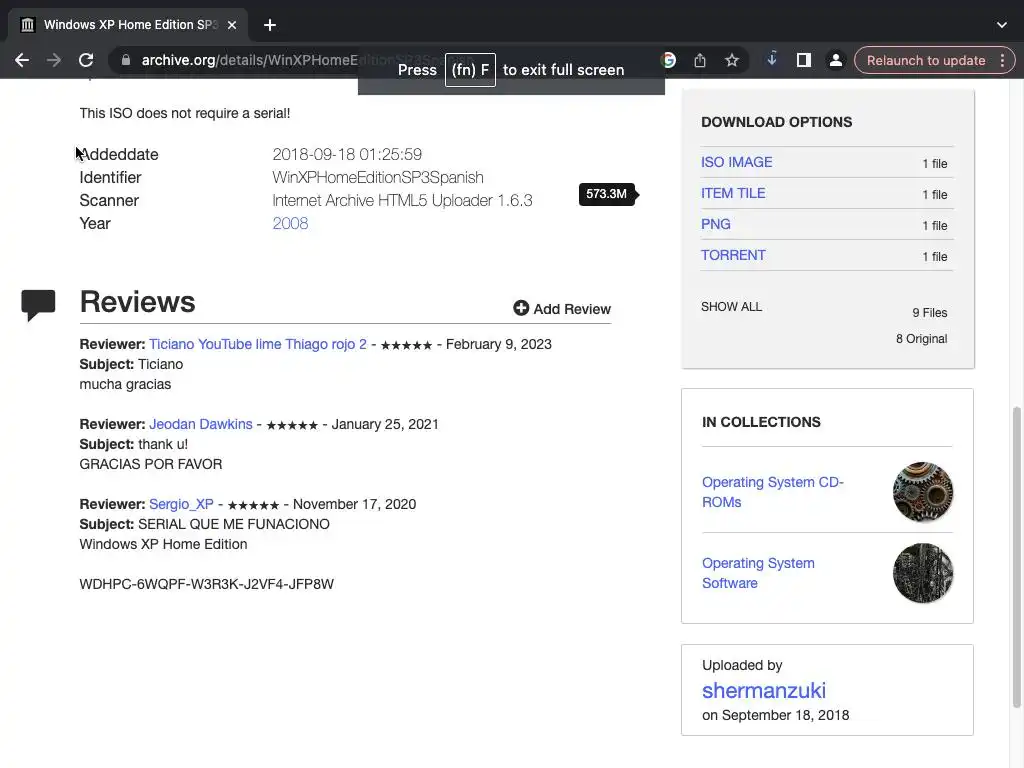Open a new tab with plus icon
Image resolution: width=1024 pixels, height=768 pixels.
(270, 25)
